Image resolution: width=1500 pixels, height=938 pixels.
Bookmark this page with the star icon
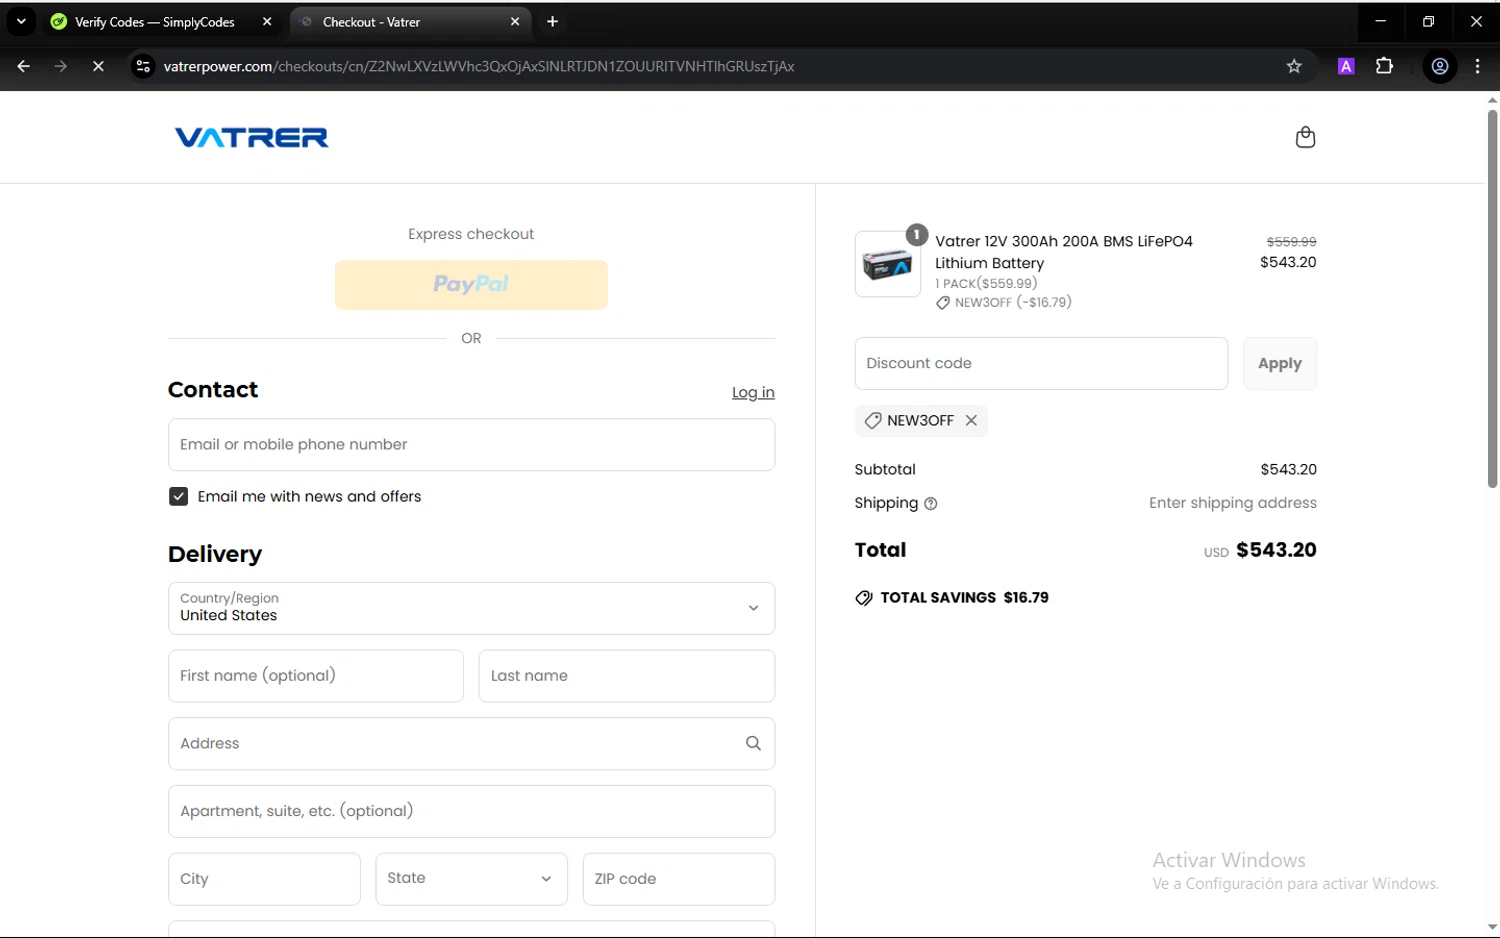tap(1294, 66)
